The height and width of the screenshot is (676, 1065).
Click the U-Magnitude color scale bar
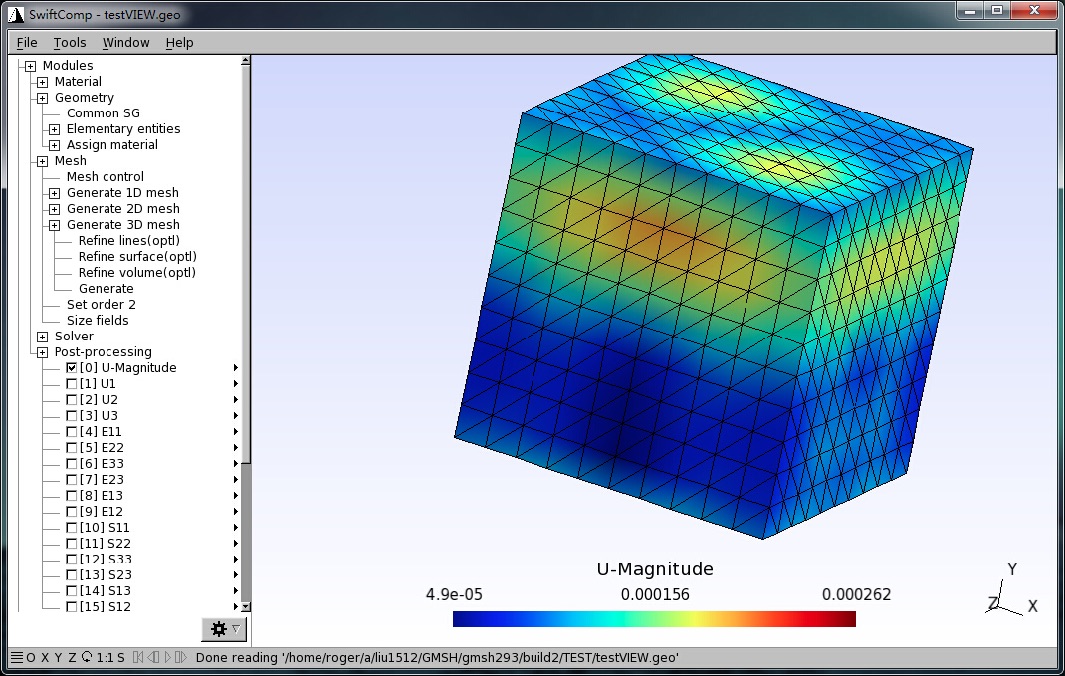(654, 619)
